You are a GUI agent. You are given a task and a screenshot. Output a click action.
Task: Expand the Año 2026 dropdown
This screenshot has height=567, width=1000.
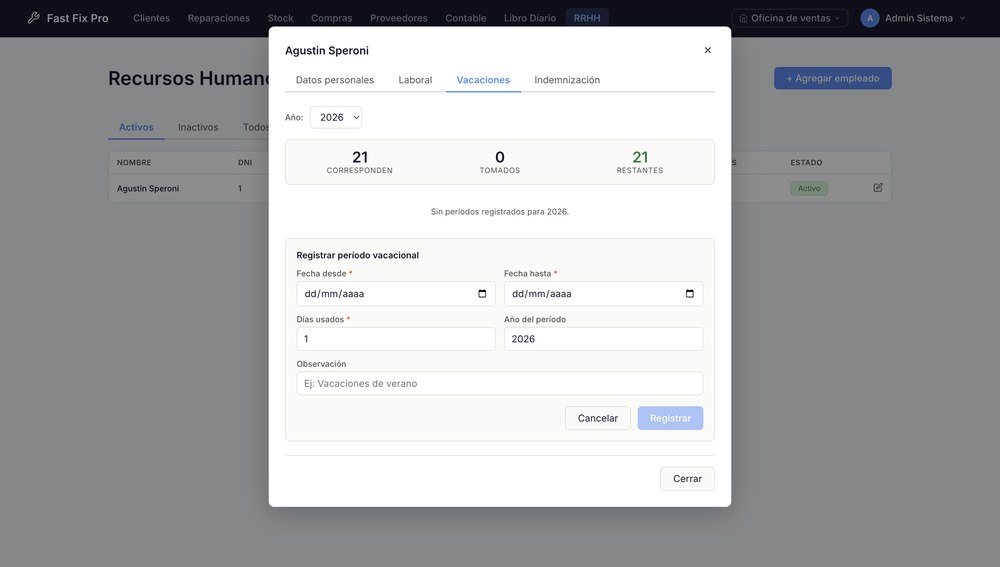coord(336,117)
